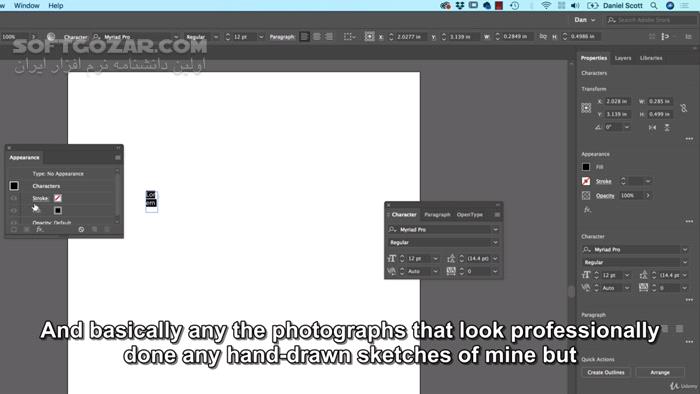Click font size stepper in floating Character panel
700x394 pixels.
402,258
